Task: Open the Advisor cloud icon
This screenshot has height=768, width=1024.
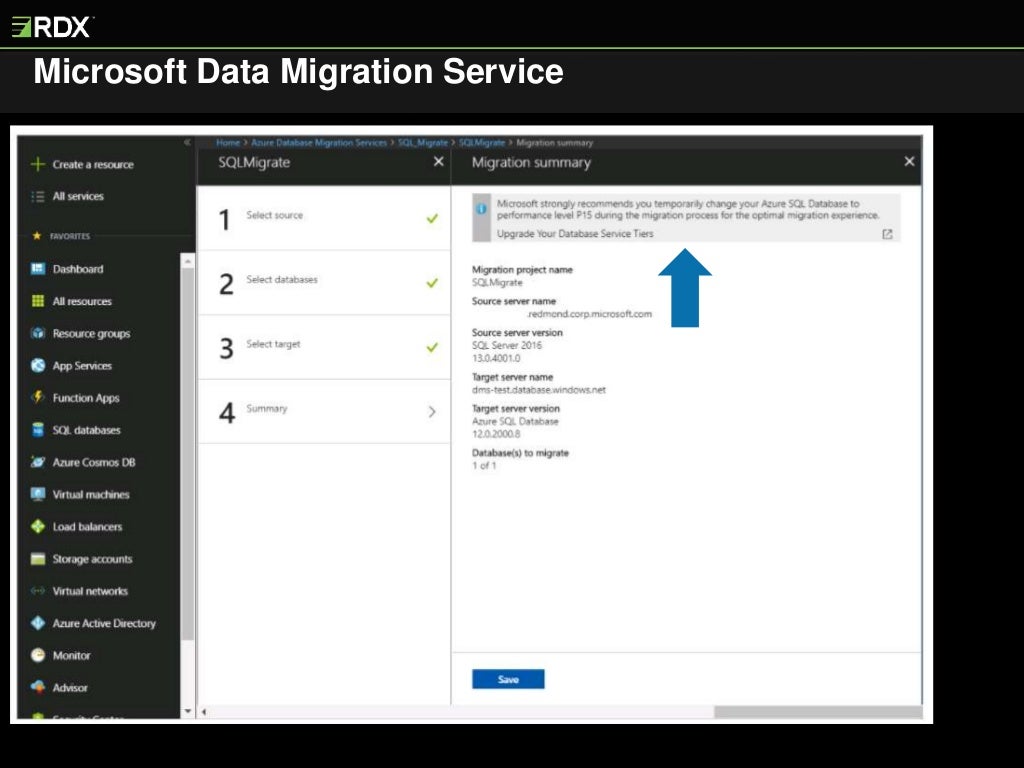Action: click(x=38, y=686)
